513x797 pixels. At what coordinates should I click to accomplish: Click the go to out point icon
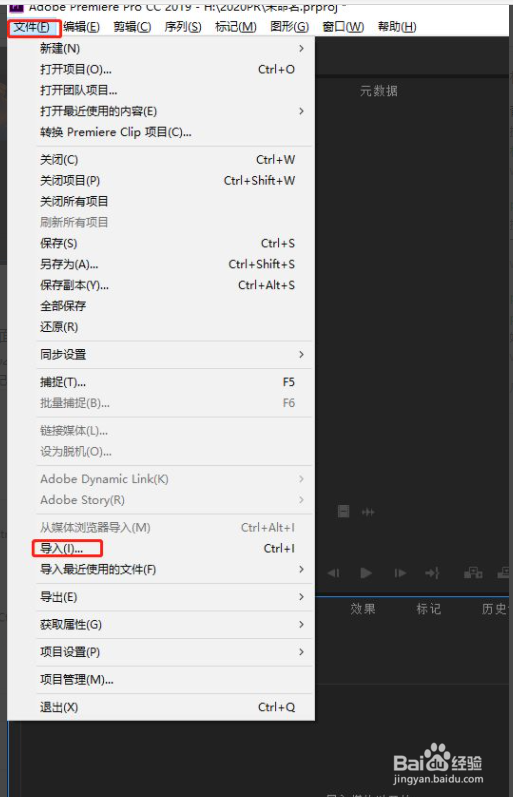(x=433, y=573)
